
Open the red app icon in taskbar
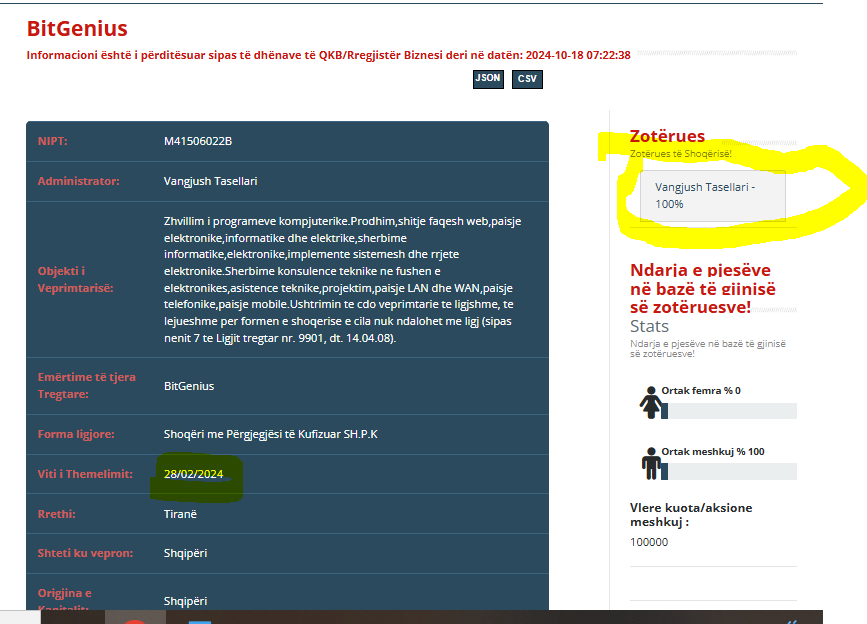point(134,620)
